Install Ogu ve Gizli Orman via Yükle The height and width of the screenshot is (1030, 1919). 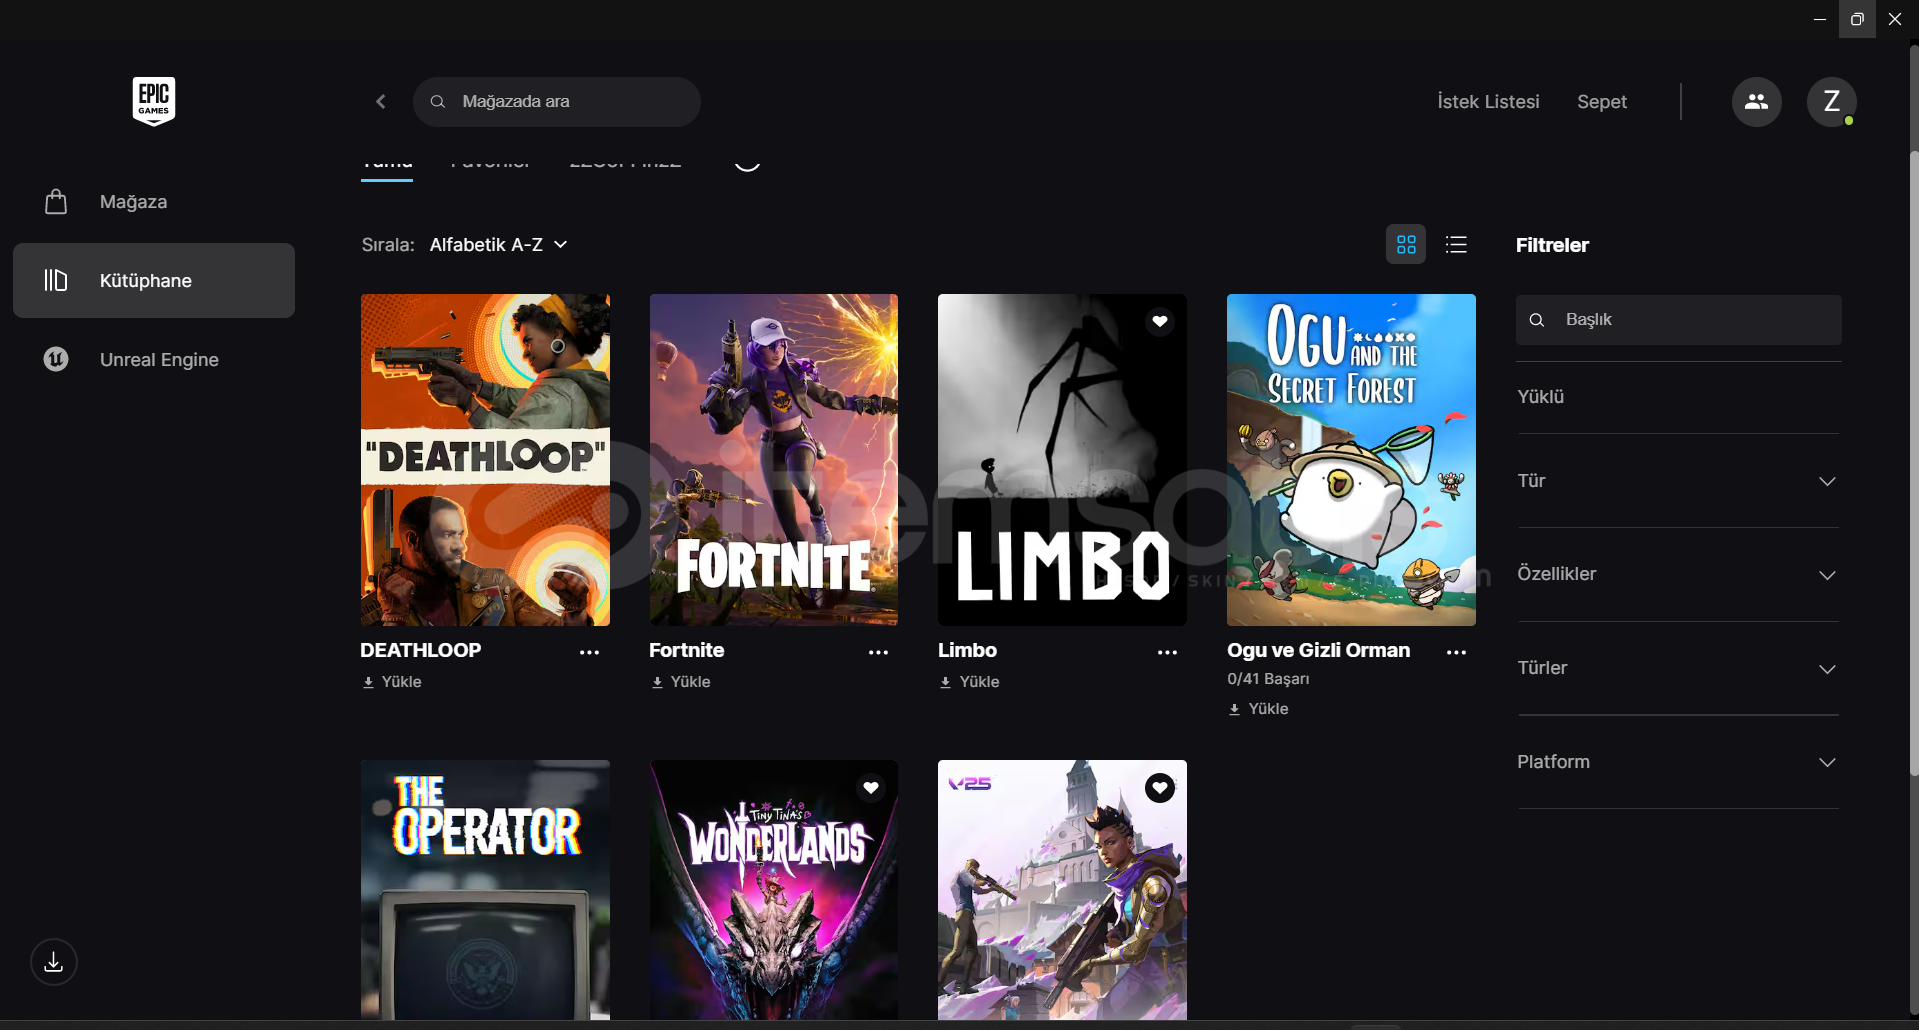[1259, 709]
